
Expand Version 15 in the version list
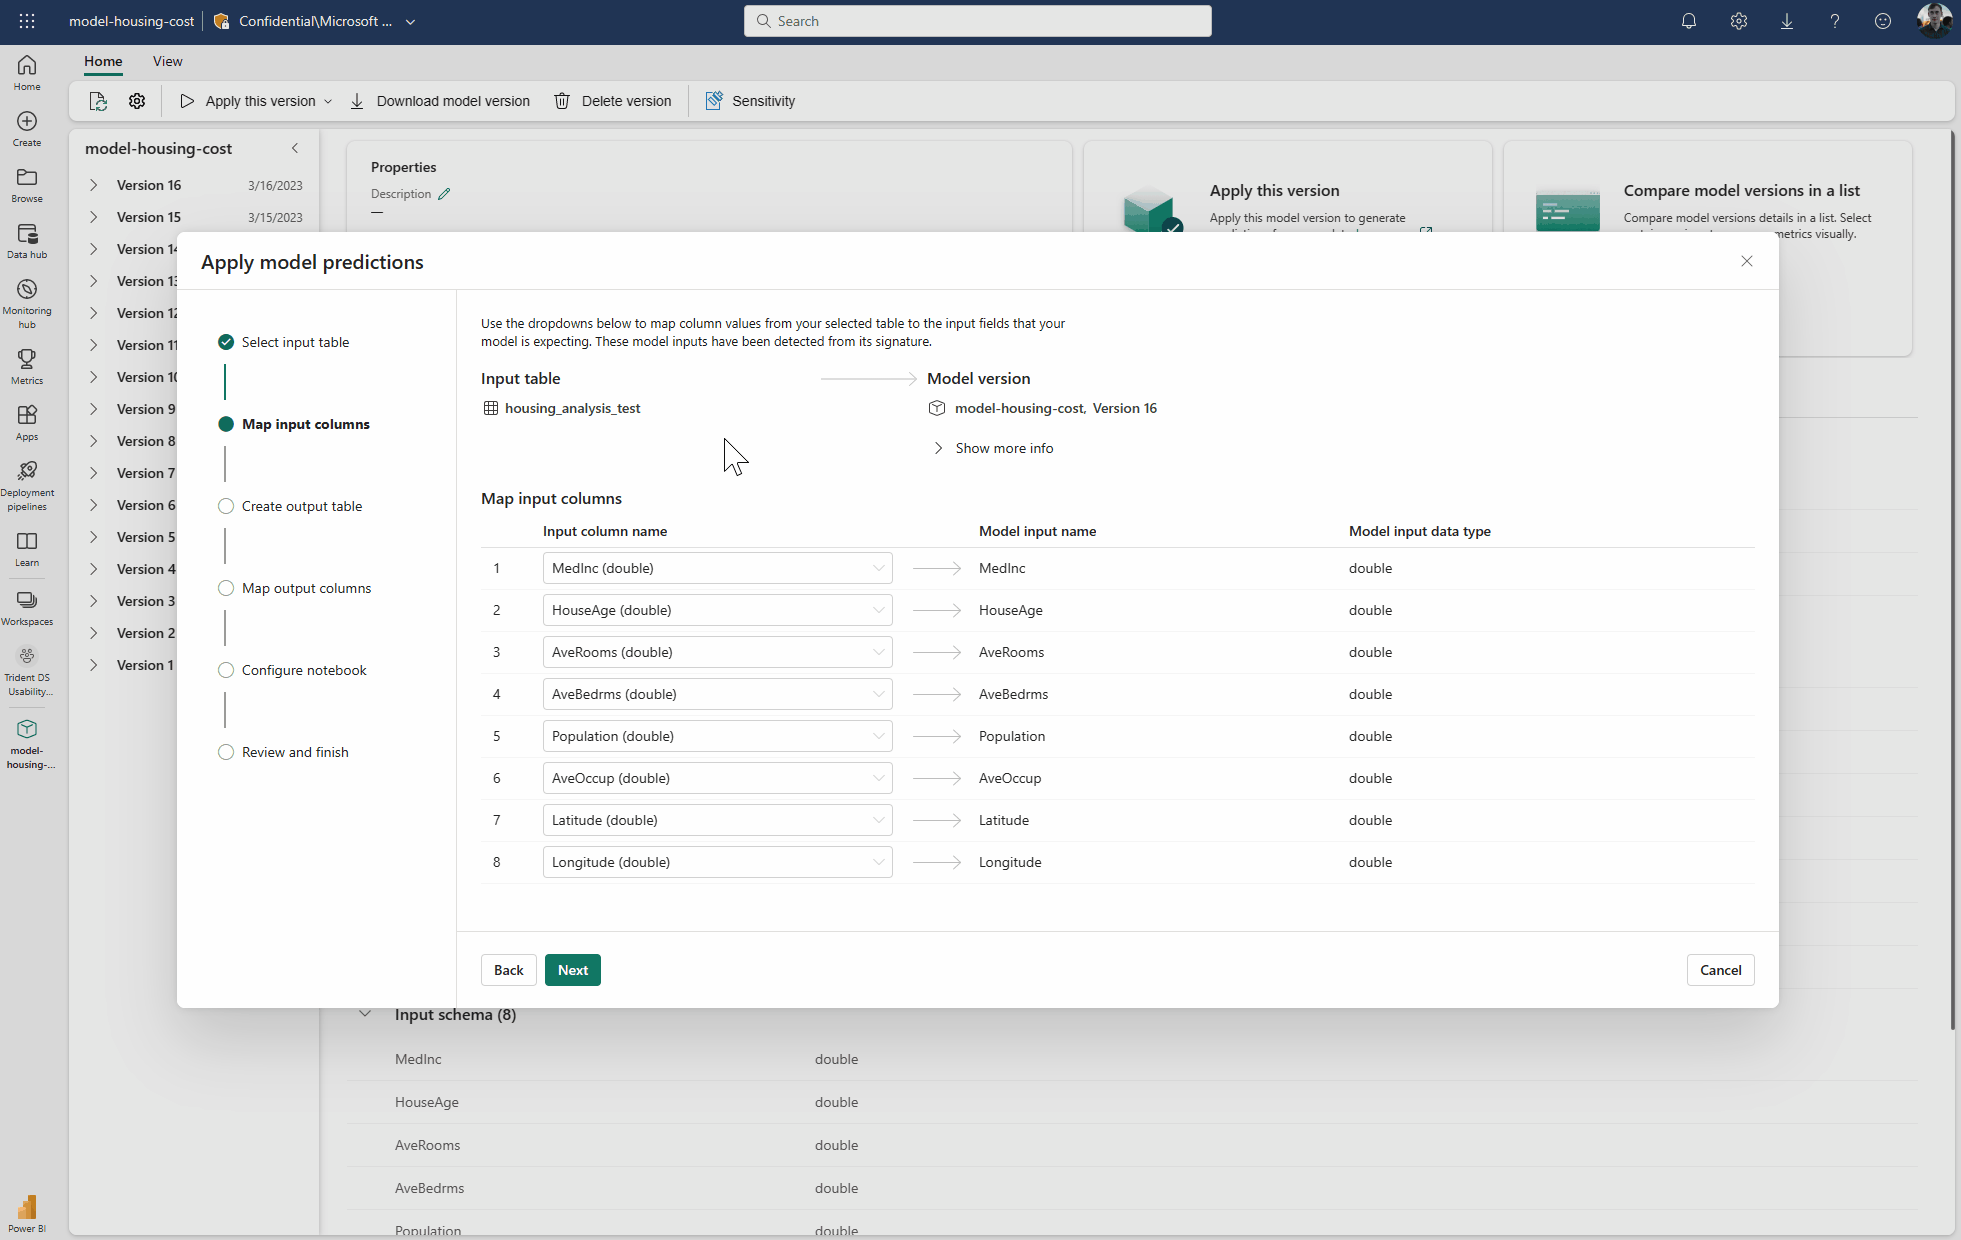[93, 217]
